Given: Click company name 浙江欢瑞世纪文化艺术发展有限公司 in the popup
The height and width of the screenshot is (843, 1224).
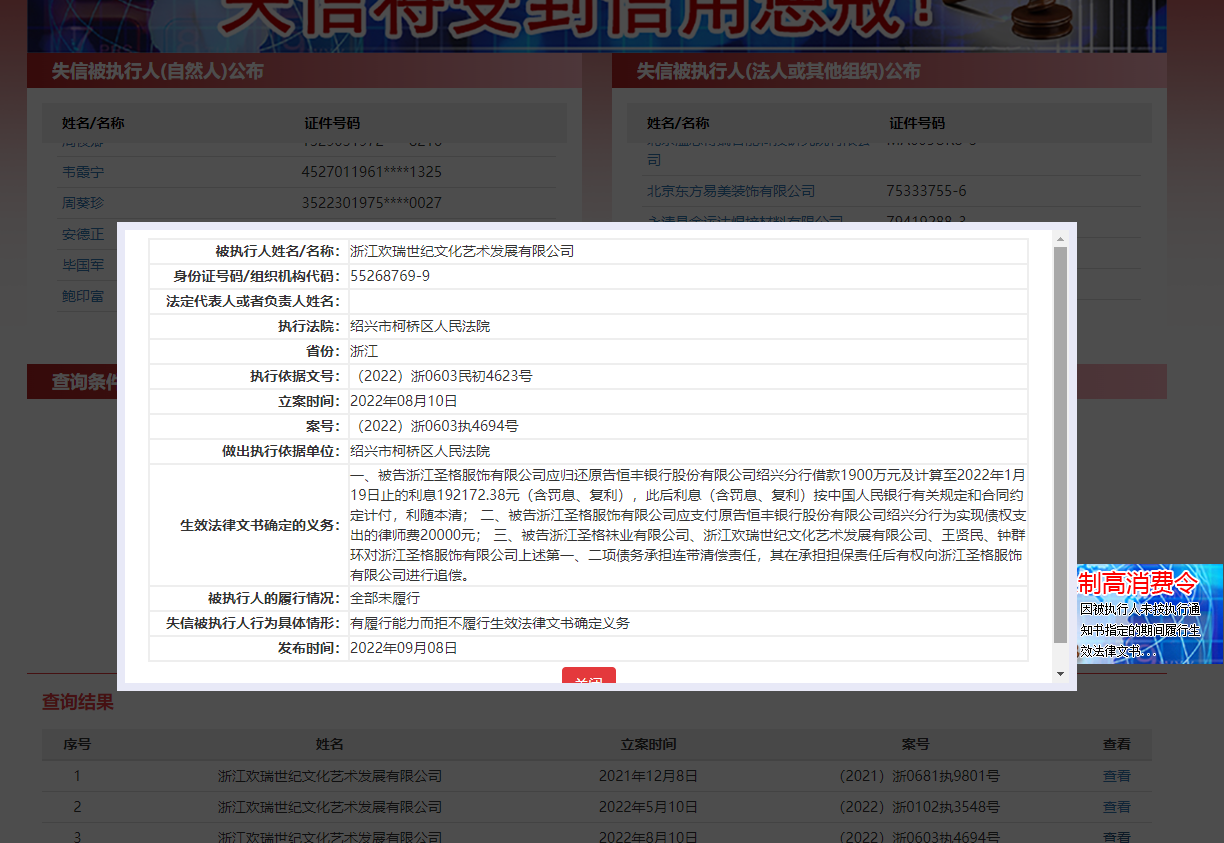Looking at the screenshot, I should tap(462, 252).
